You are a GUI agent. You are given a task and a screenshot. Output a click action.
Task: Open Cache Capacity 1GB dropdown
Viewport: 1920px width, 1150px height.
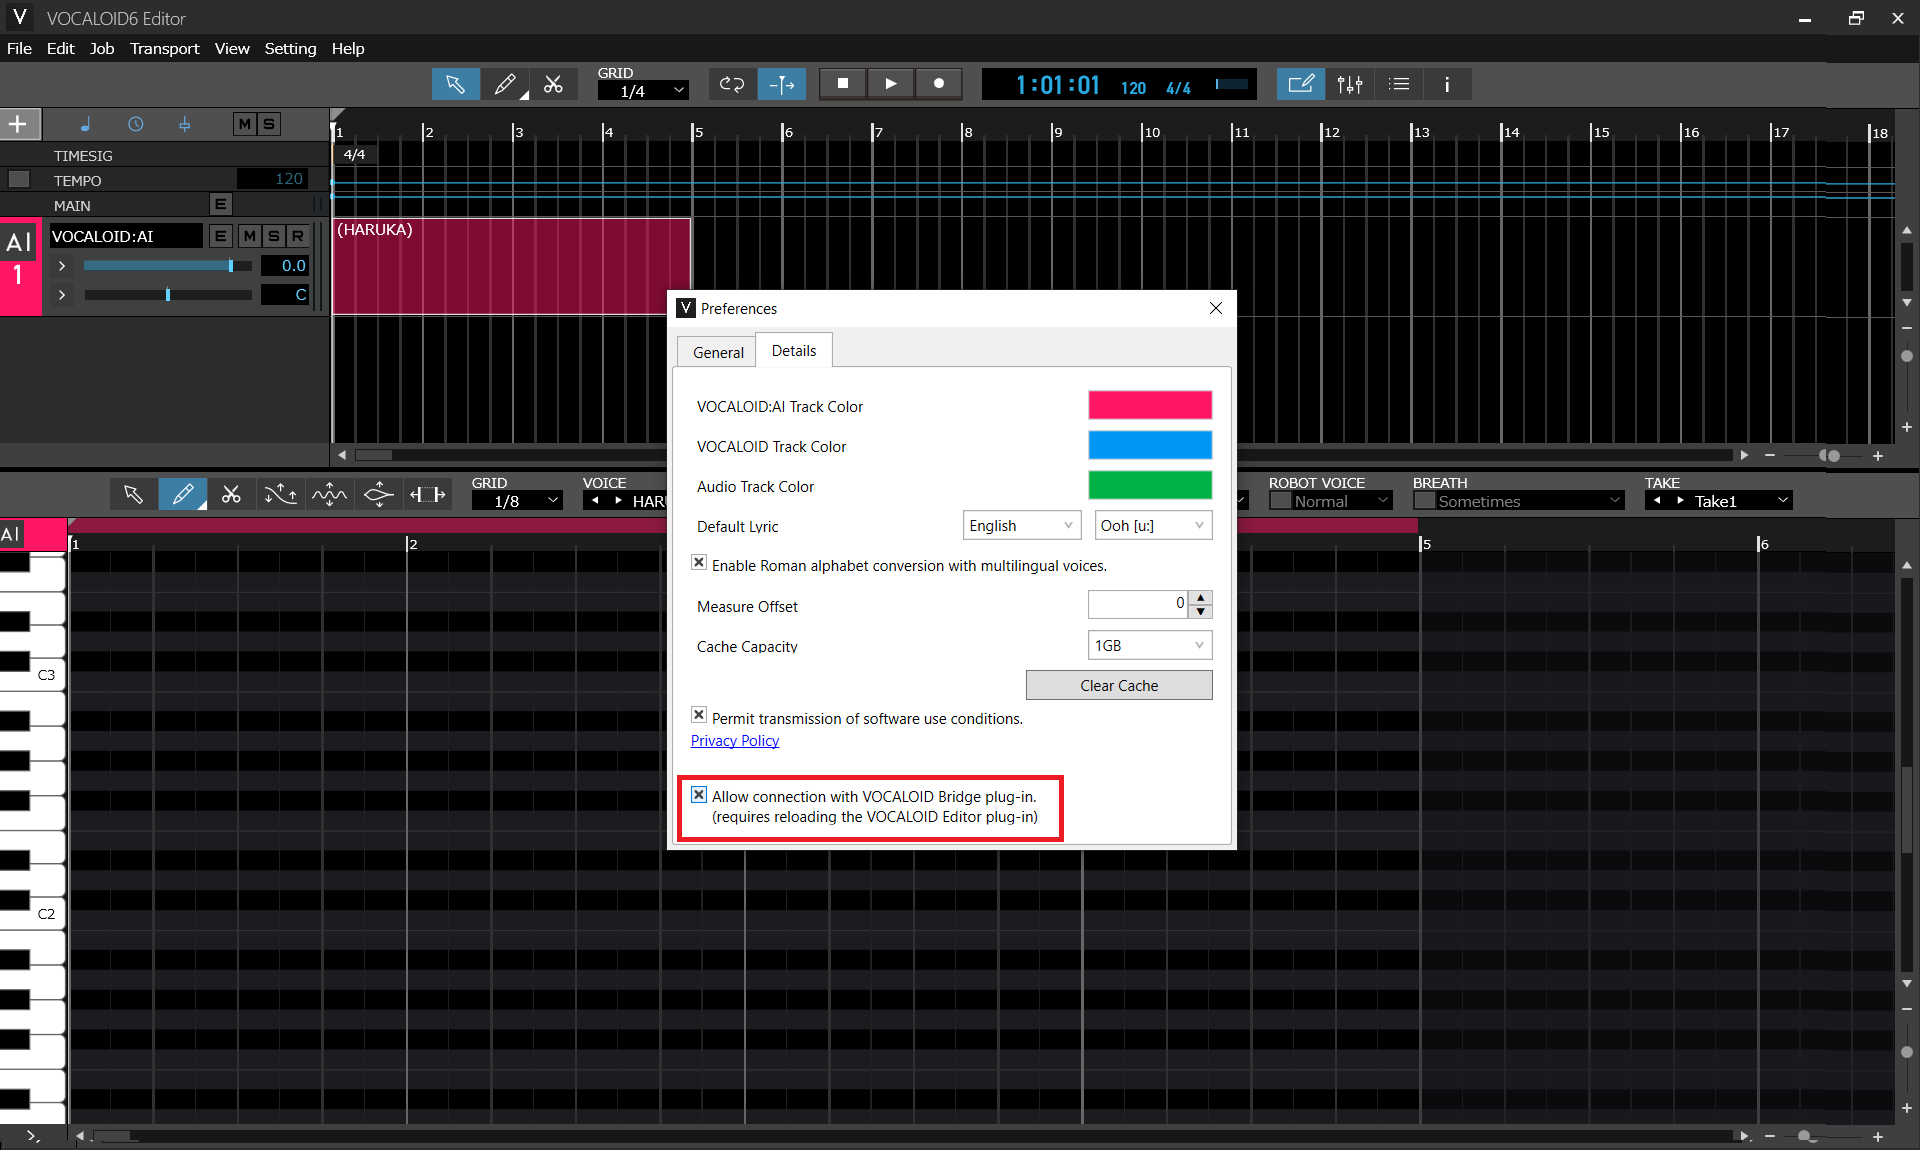1150,646
